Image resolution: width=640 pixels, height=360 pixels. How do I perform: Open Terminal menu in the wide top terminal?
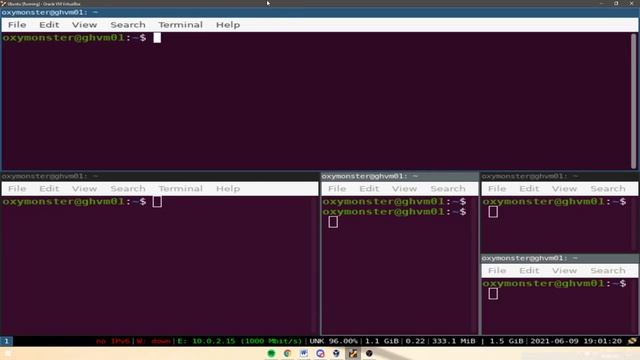pyautogui.click(x=180, y=25)
